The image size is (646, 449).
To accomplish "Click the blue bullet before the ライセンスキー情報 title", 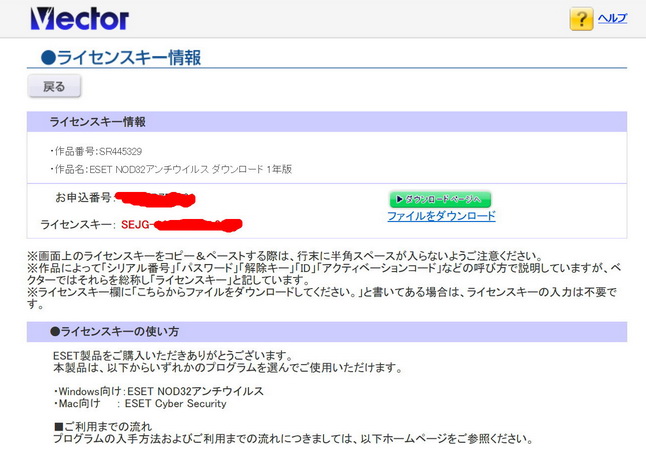I will 48,58.
